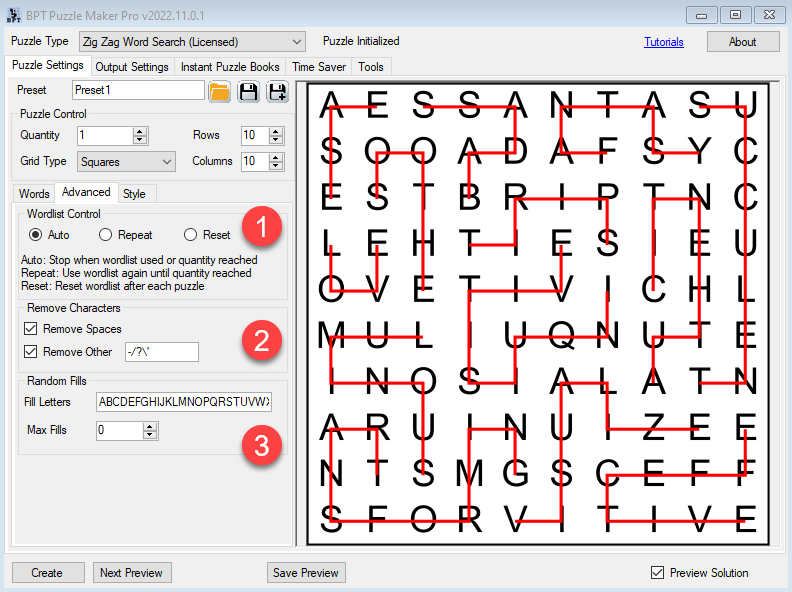Click the Next Preview button
Viewport: 792px width, 592px height.
point(132,573)
